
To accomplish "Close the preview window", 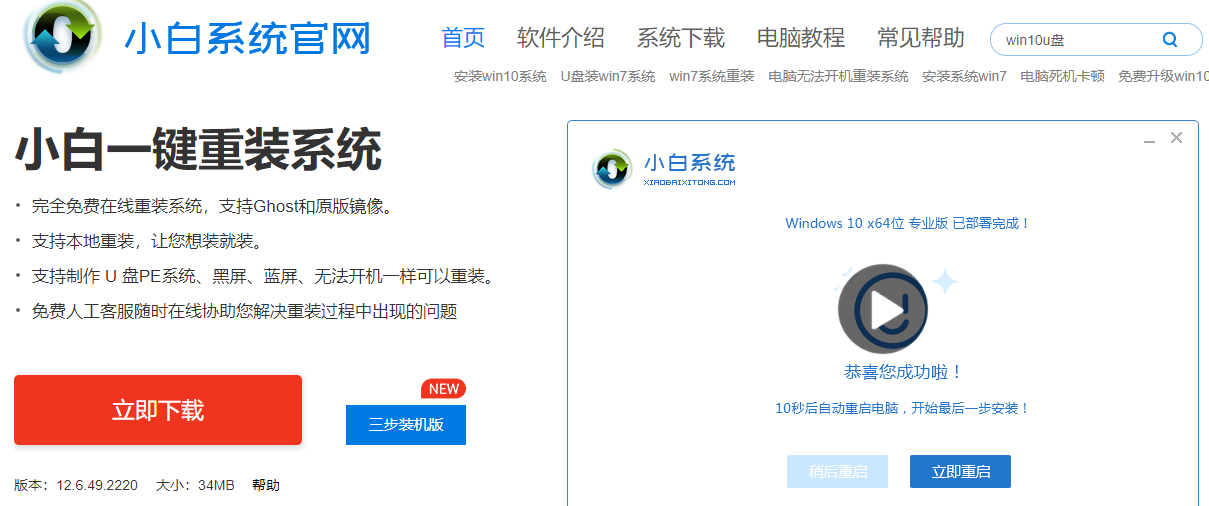I will (1176, 138).
